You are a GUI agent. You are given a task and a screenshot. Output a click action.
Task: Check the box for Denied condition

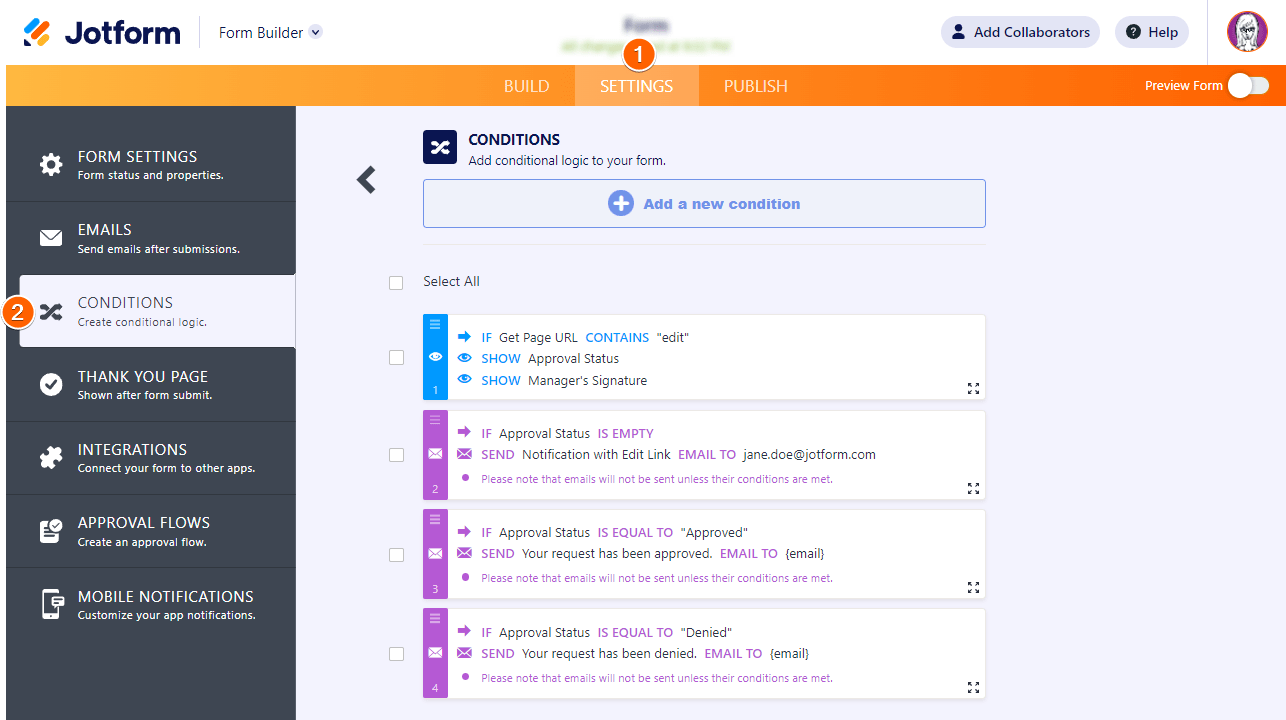click(x=396, y=654)
